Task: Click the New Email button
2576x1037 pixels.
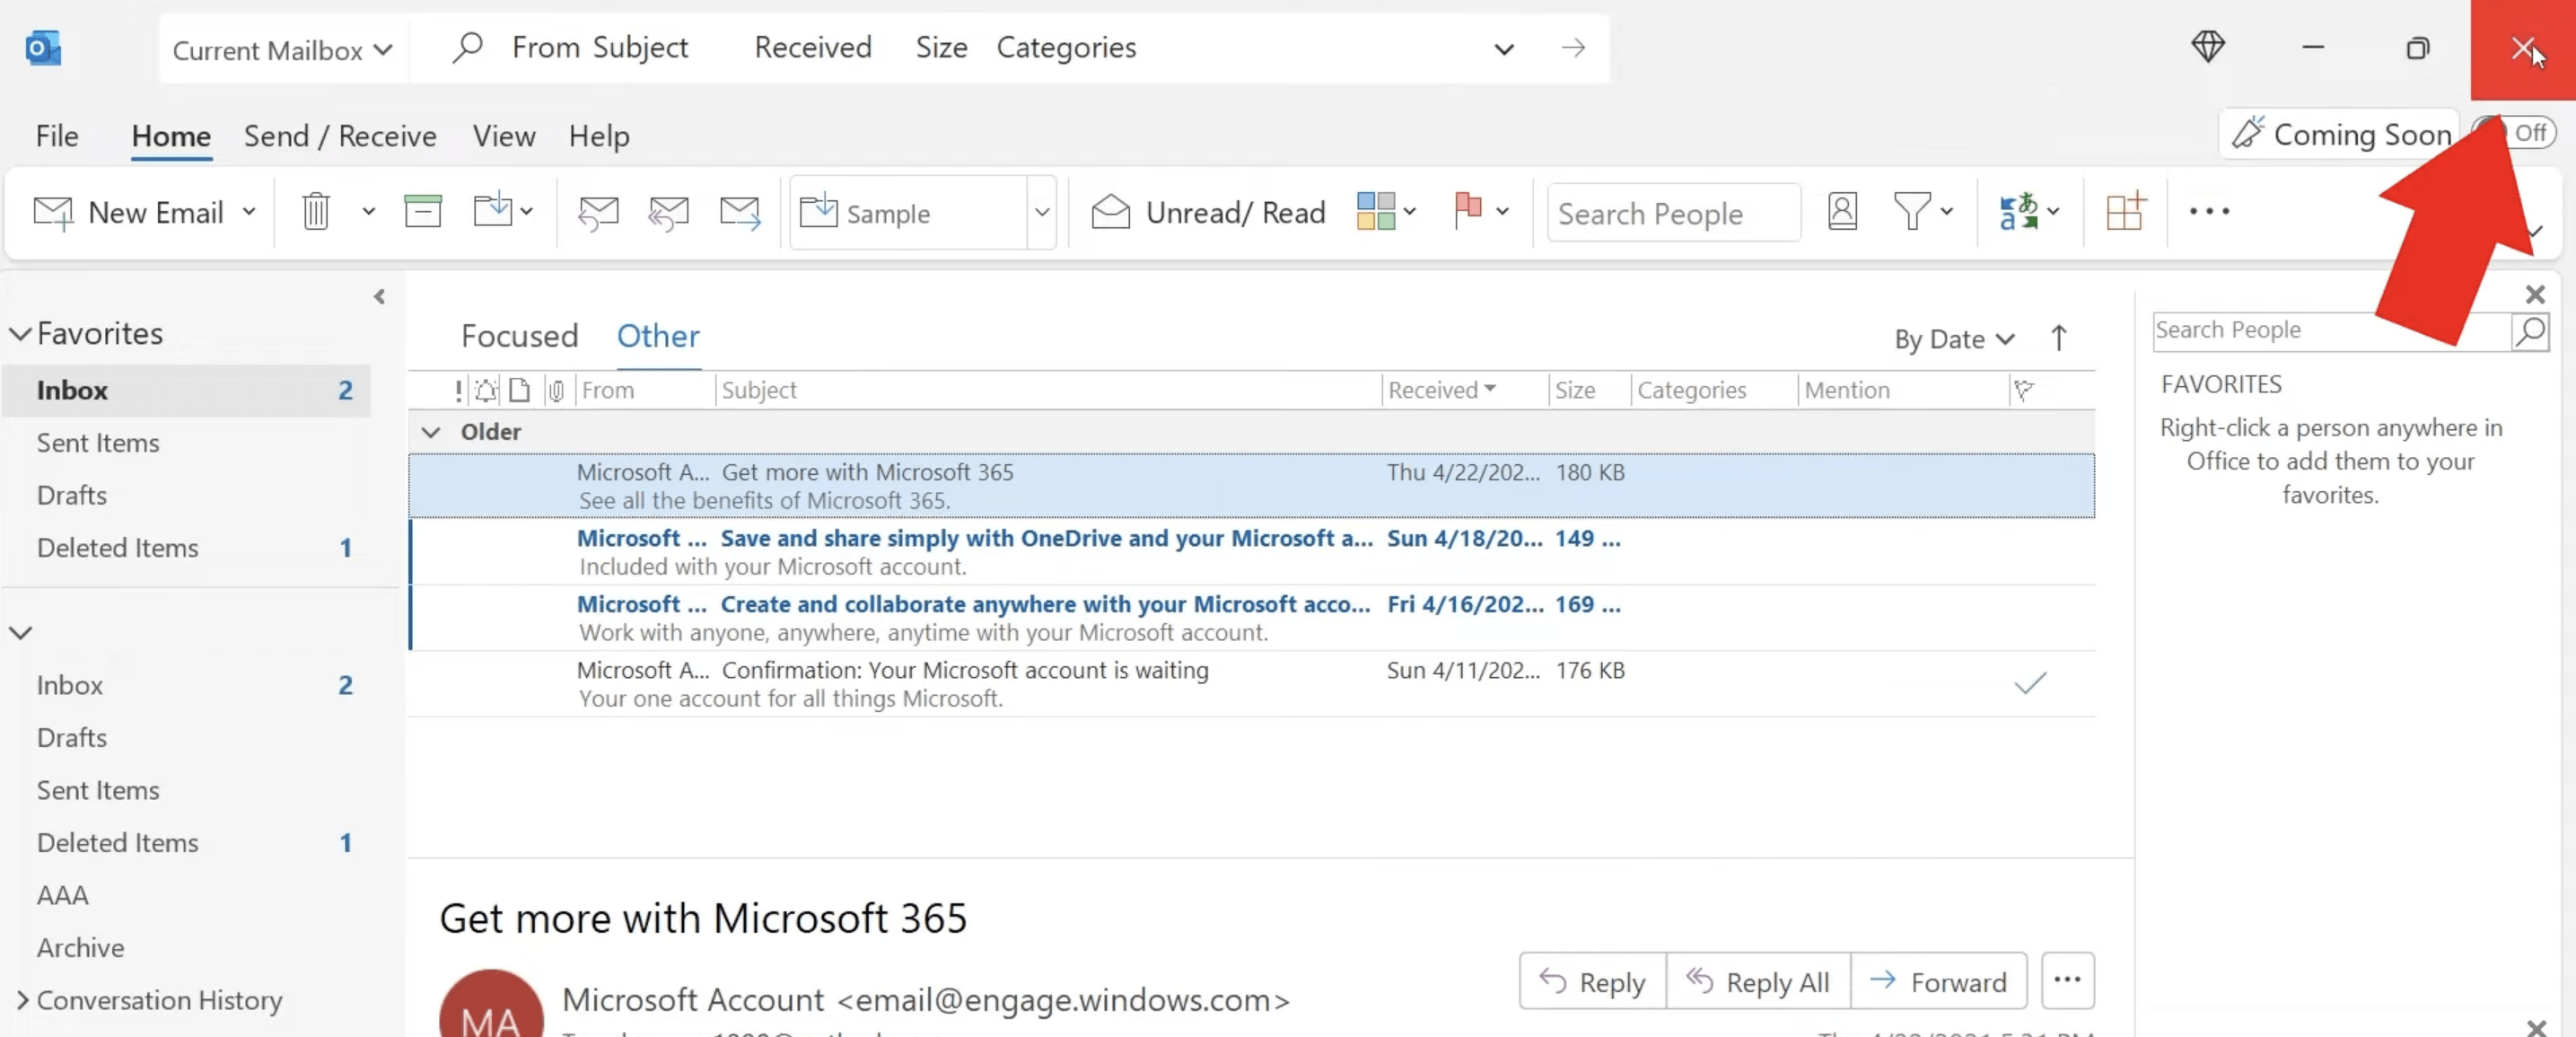Action: pyautogui.click(x=128, y=212)
